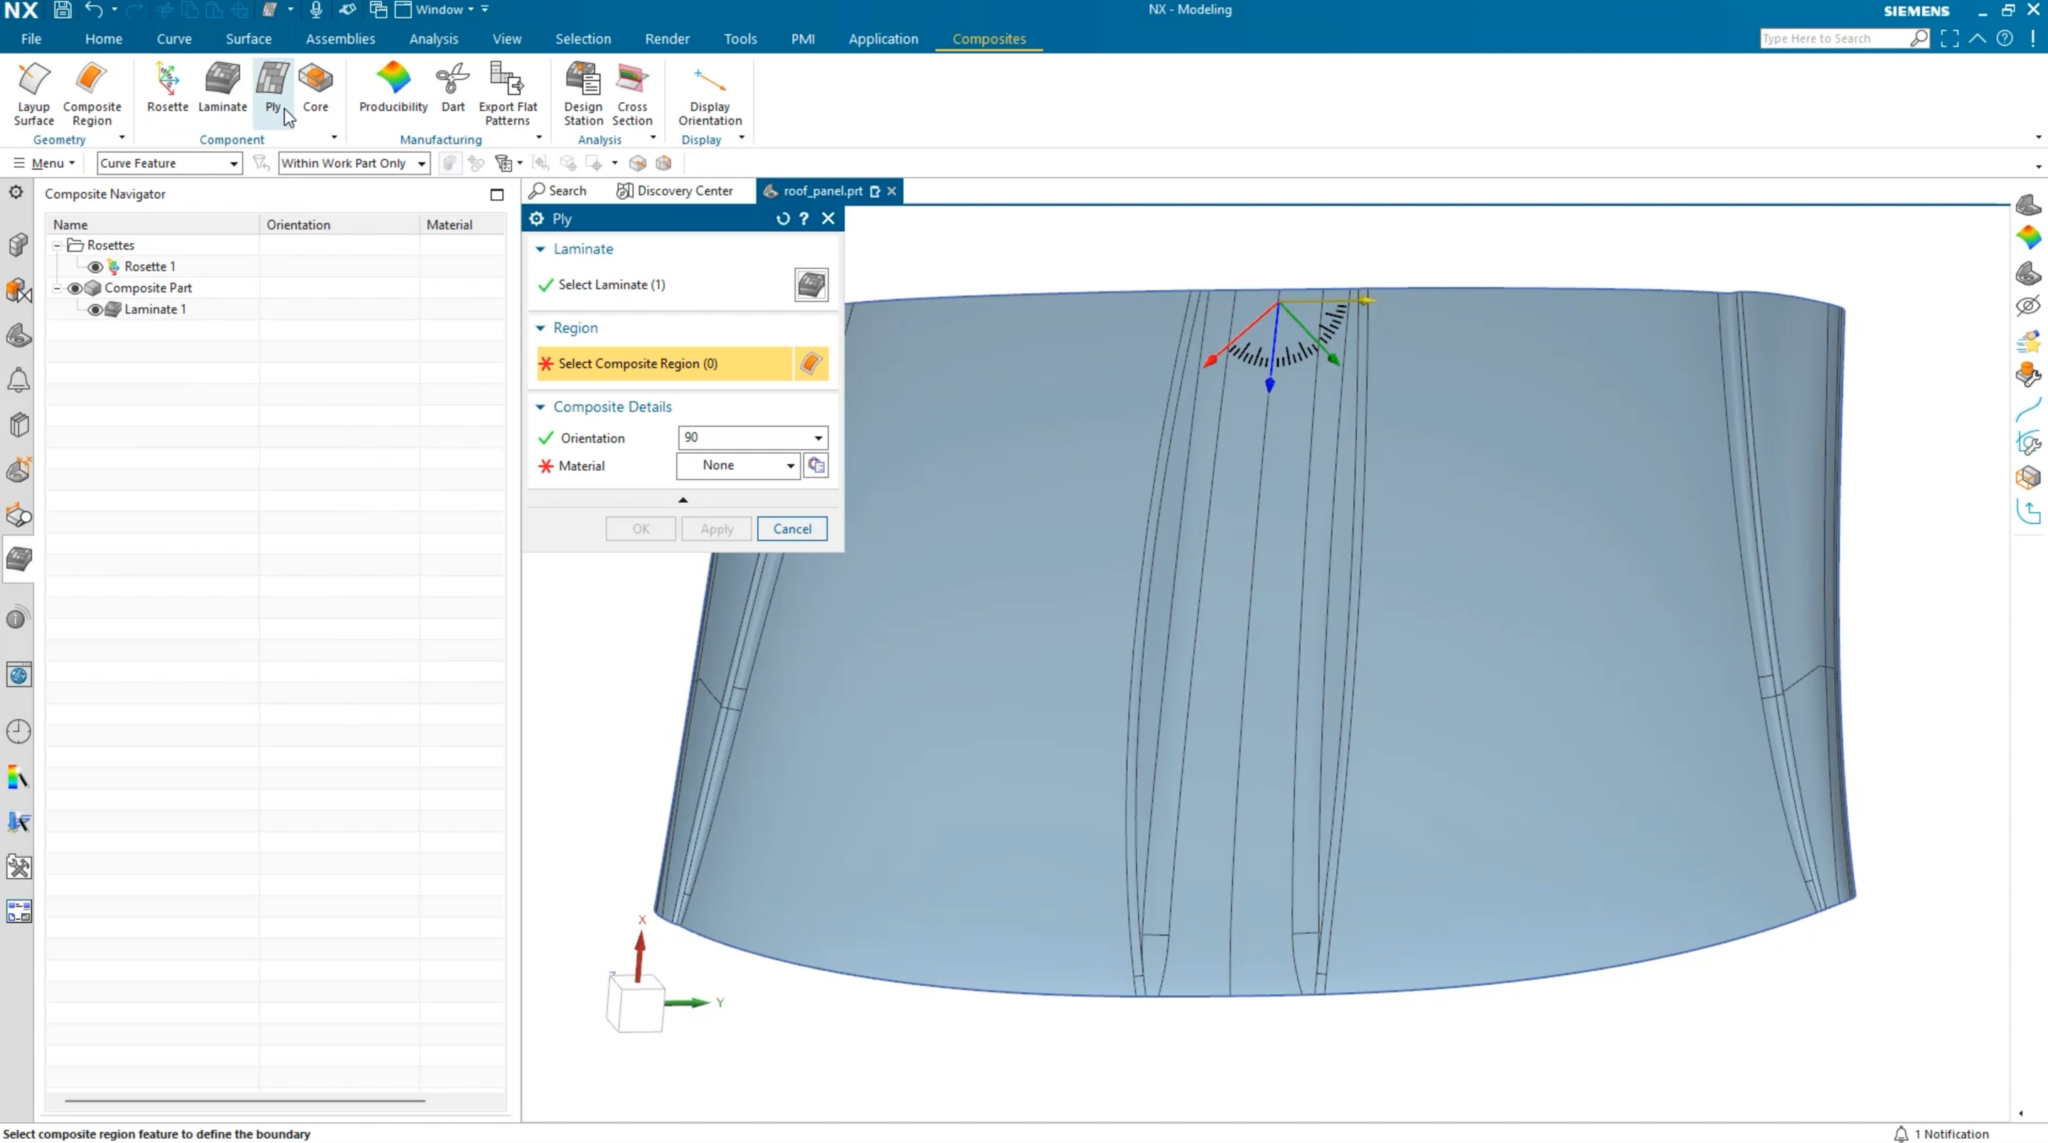Open the Orientation dropdown in Composite Details

click(818, 437)
